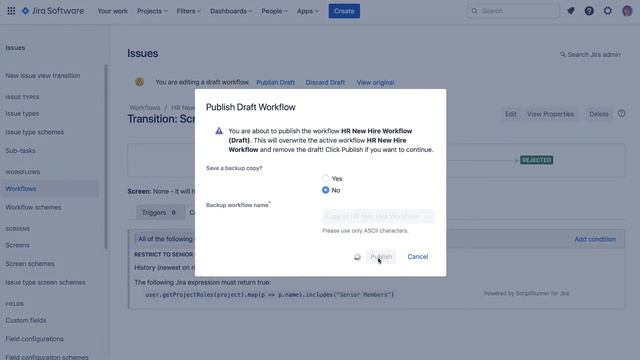Screen dimensions: 640x360
Task: Open the app switcher grid icon
Action: click(x=11, y=11)
